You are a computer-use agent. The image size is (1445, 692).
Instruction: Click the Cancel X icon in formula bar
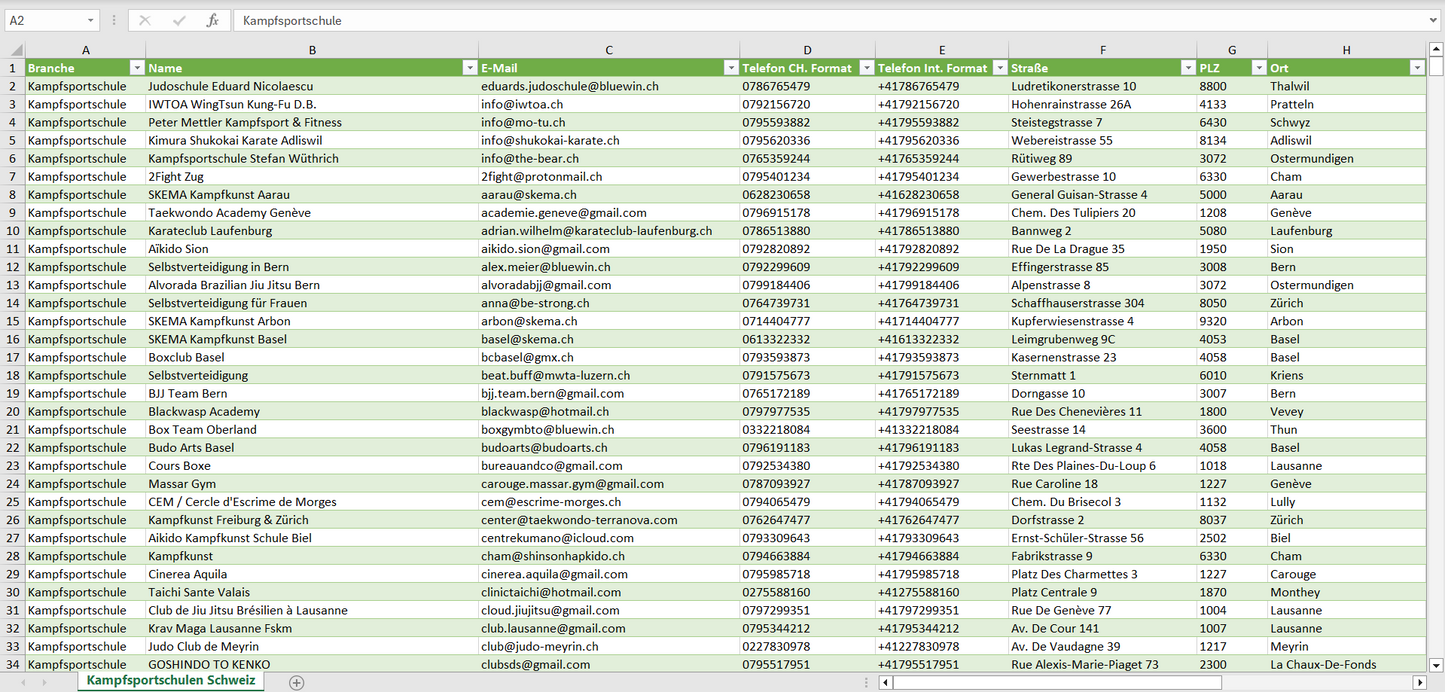click(145, 20)
